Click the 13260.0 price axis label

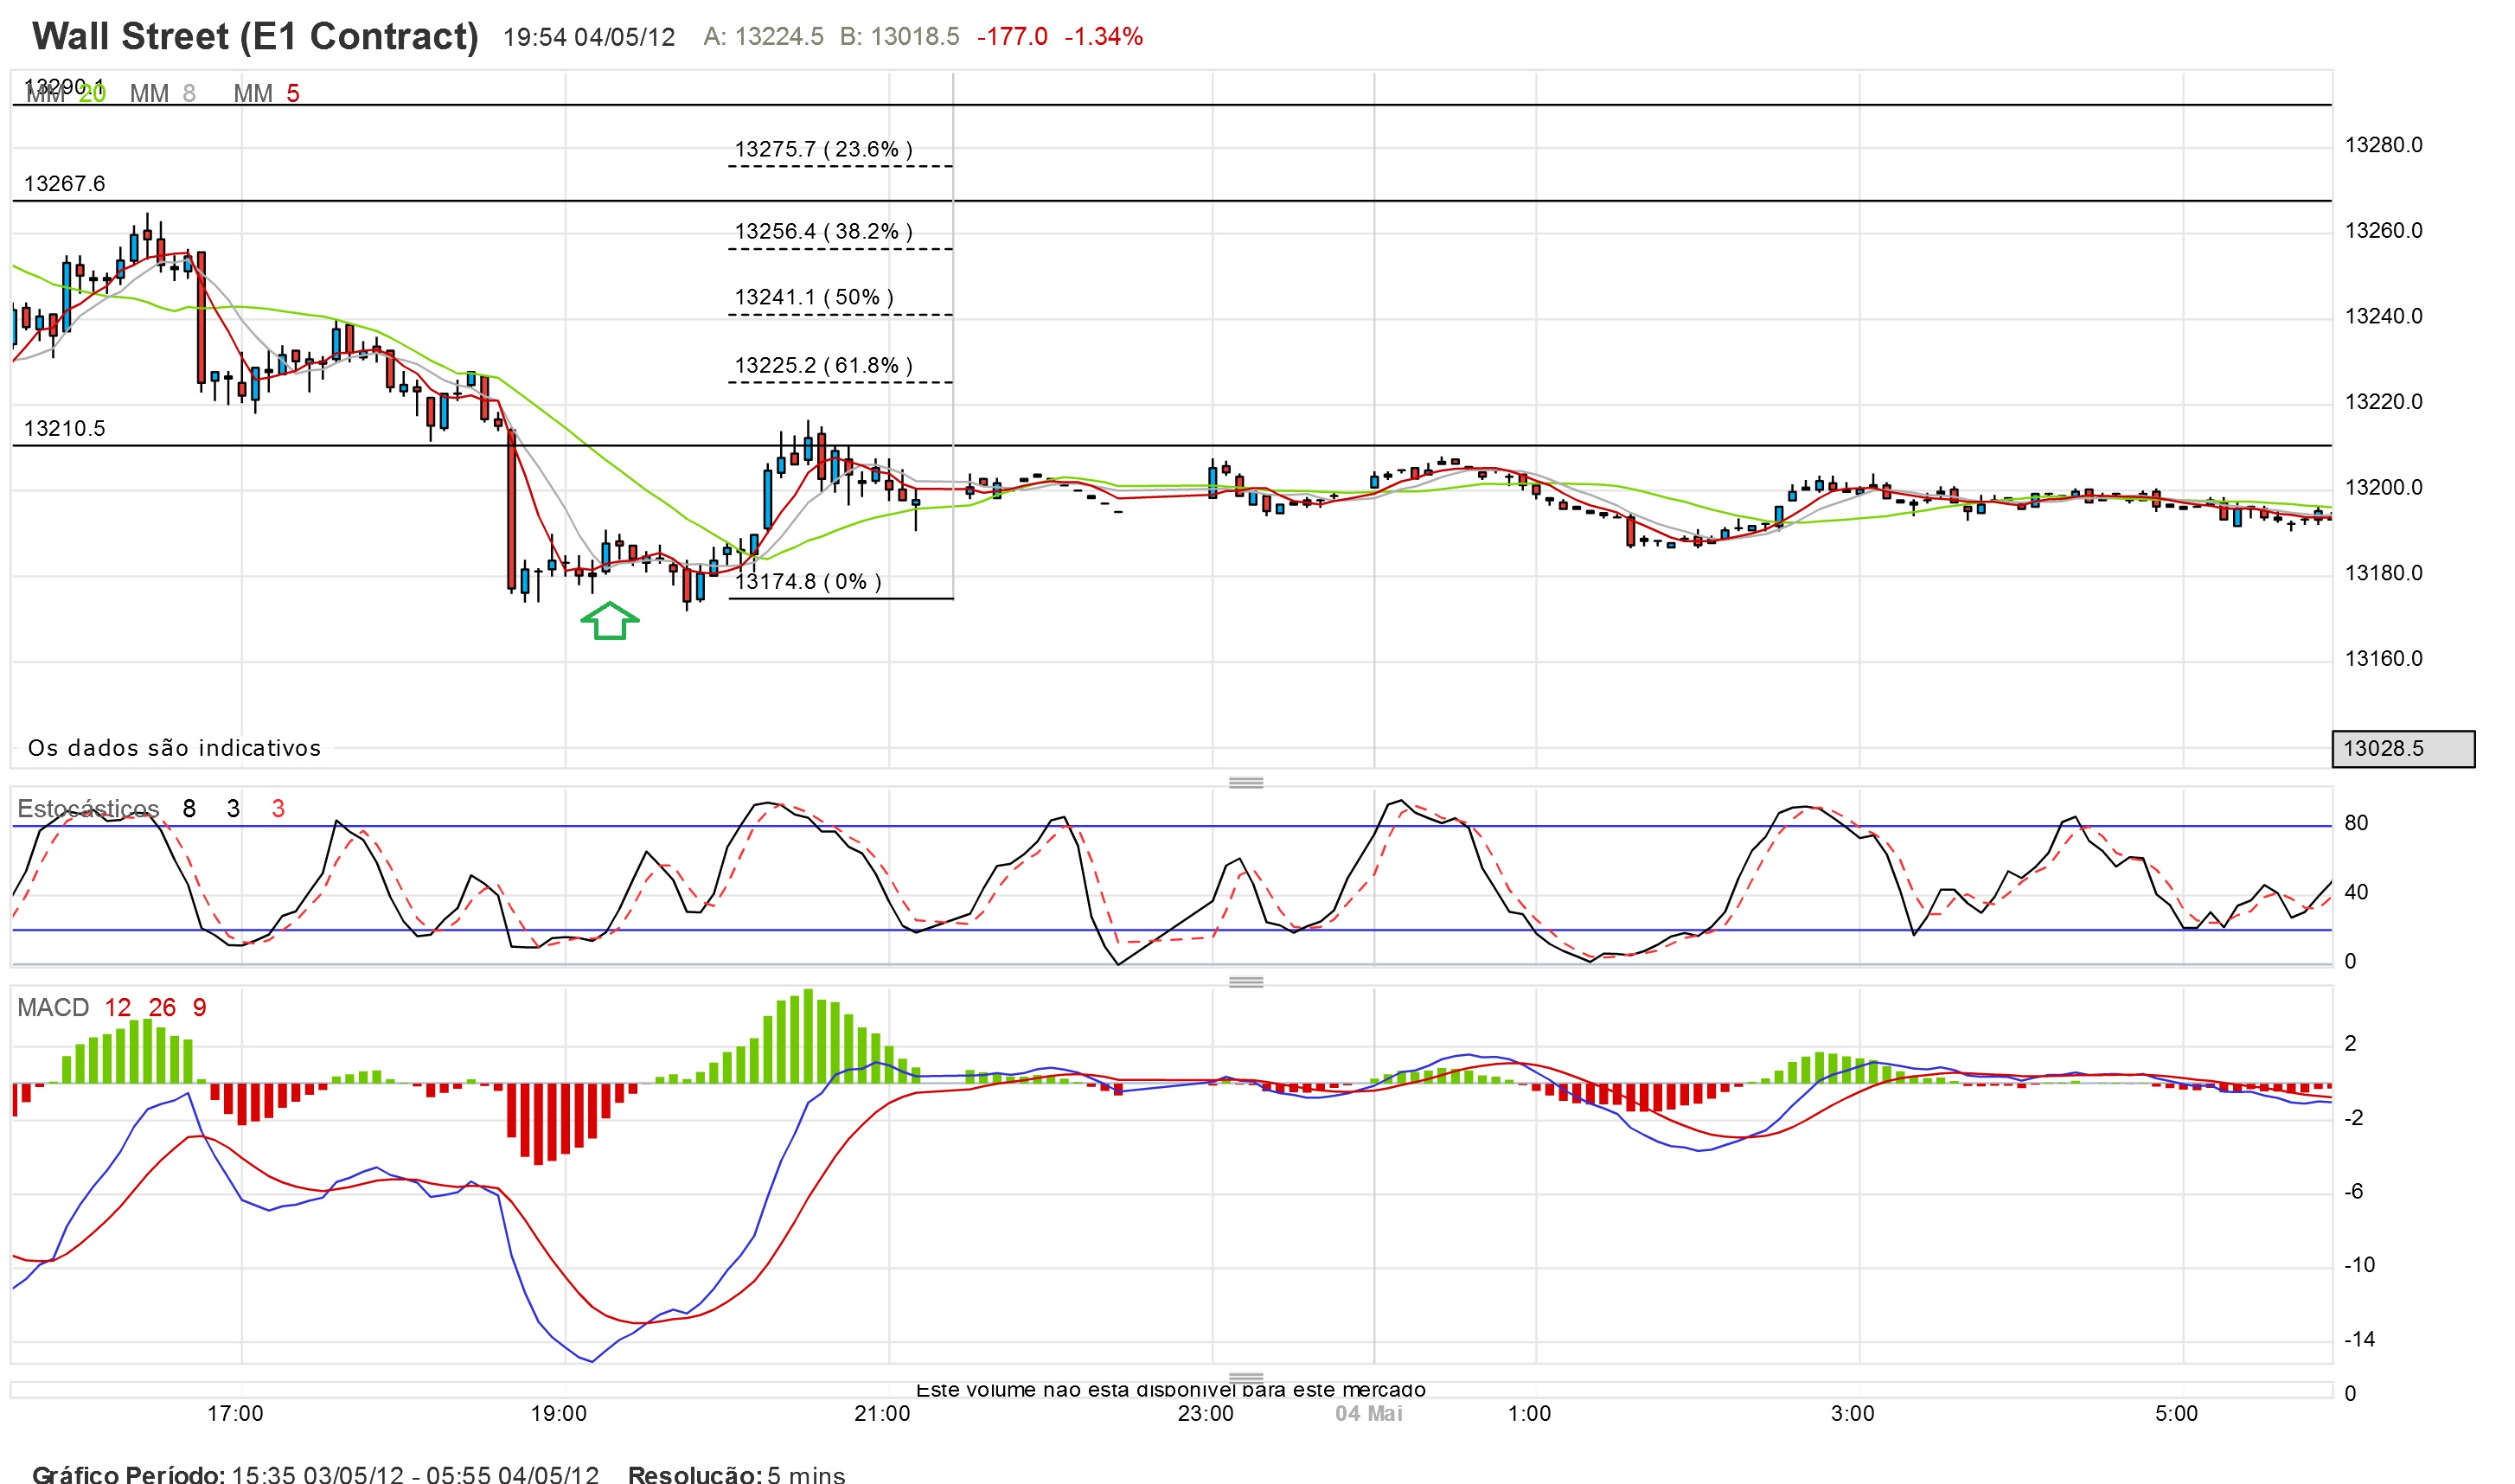point(2384,231)
